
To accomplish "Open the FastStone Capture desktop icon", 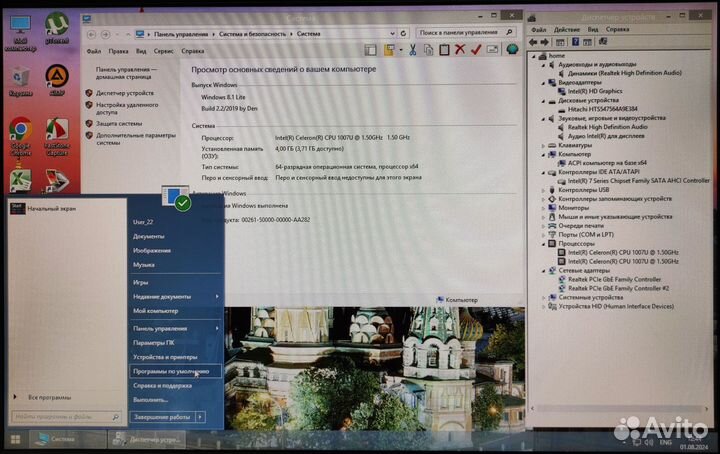I will click(57, 136).
